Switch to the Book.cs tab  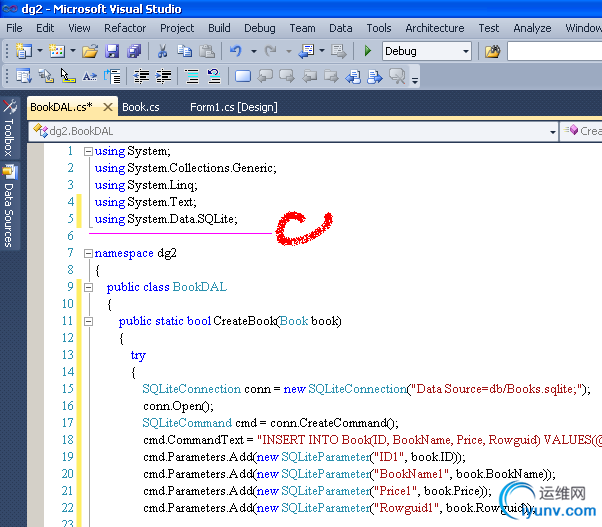141,107
